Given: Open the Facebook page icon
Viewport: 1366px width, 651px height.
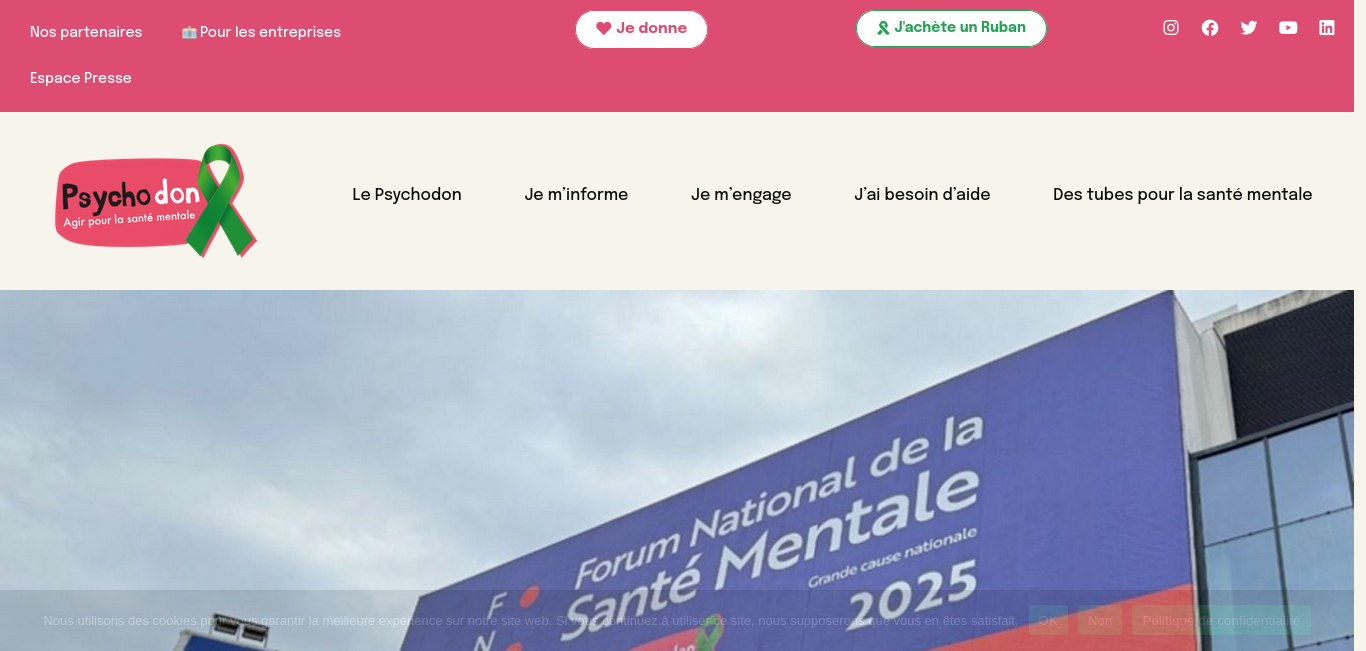Looking at the screenshot, I should click(1210, 28).
